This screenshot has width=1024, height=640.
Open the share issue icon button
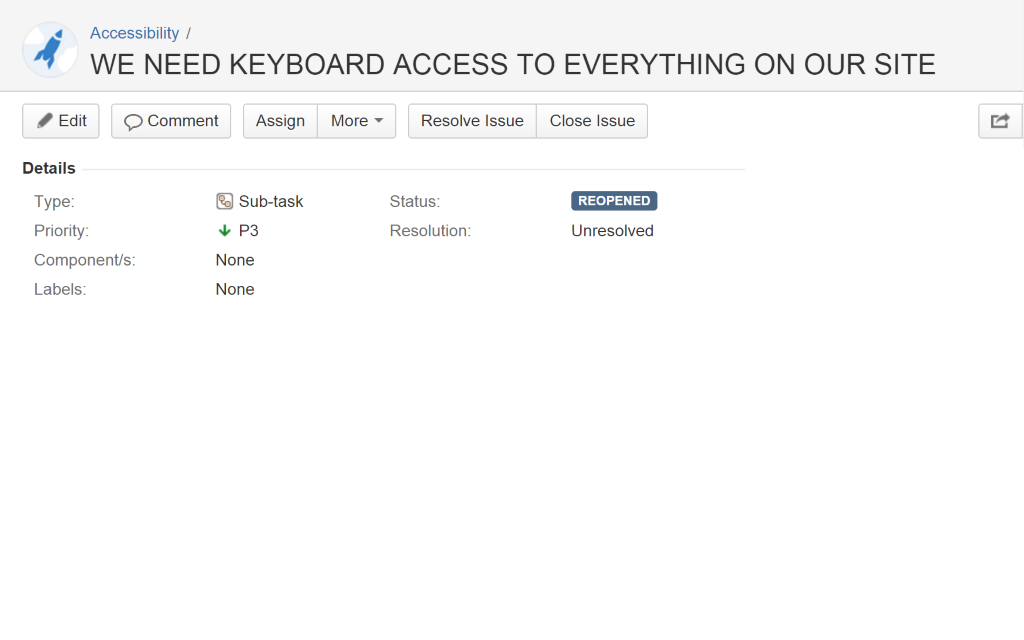(x=1000, y=121)
